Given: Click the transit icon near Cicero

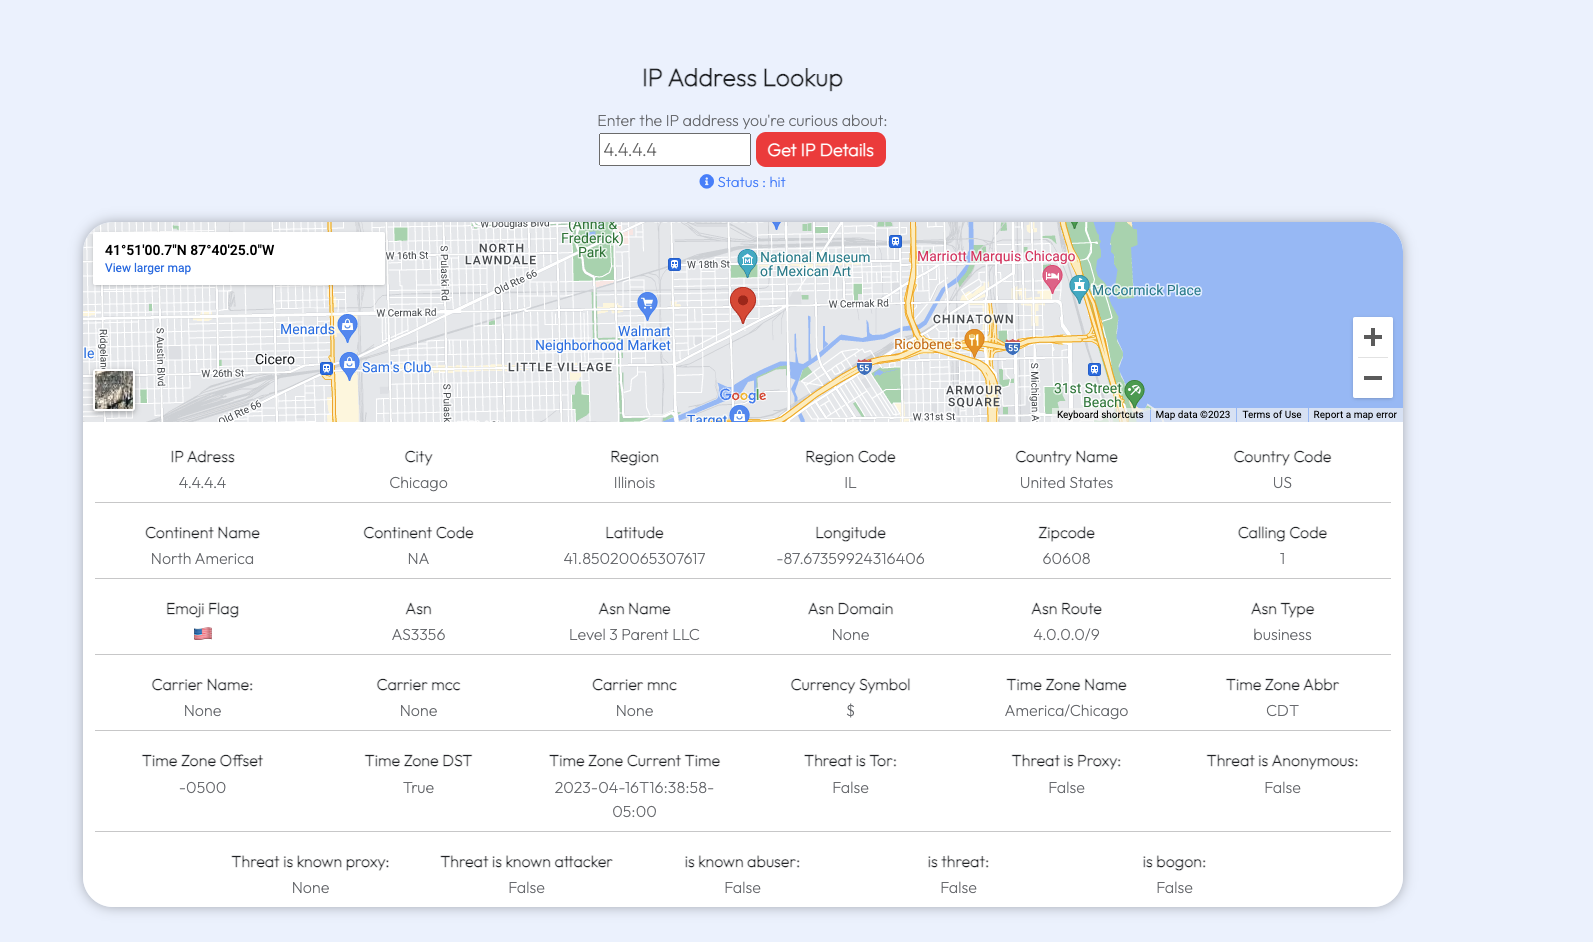Looking at the screenshot, I should point(326,369).
